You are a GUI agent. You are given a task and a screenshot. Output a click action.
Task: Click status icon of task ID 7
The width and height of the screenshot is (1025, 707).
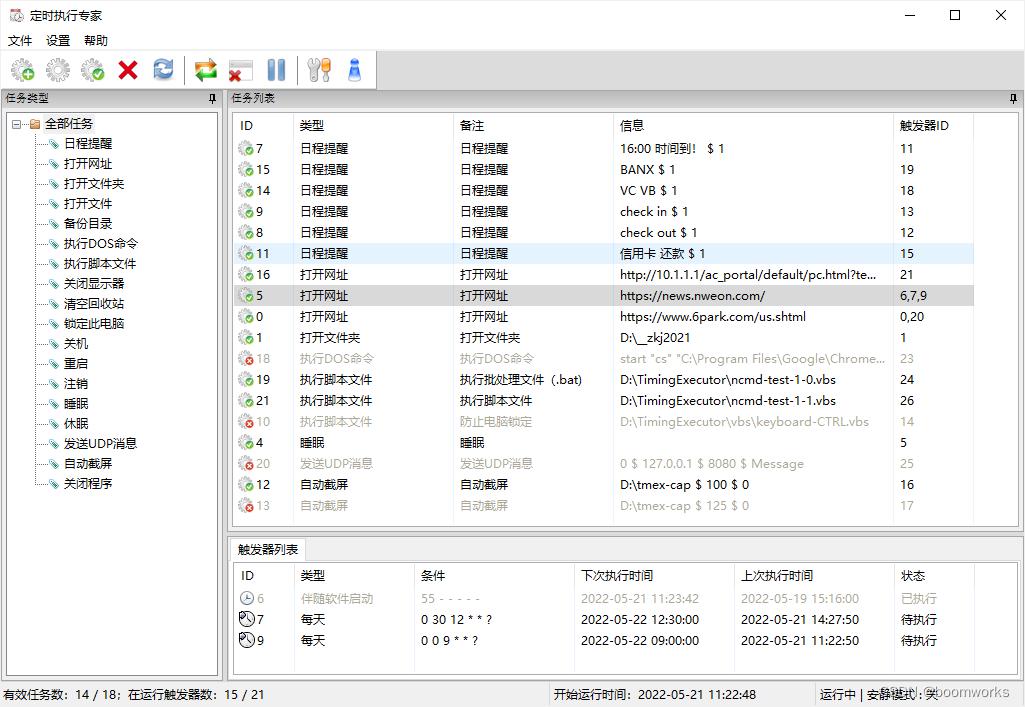(246, 149)
